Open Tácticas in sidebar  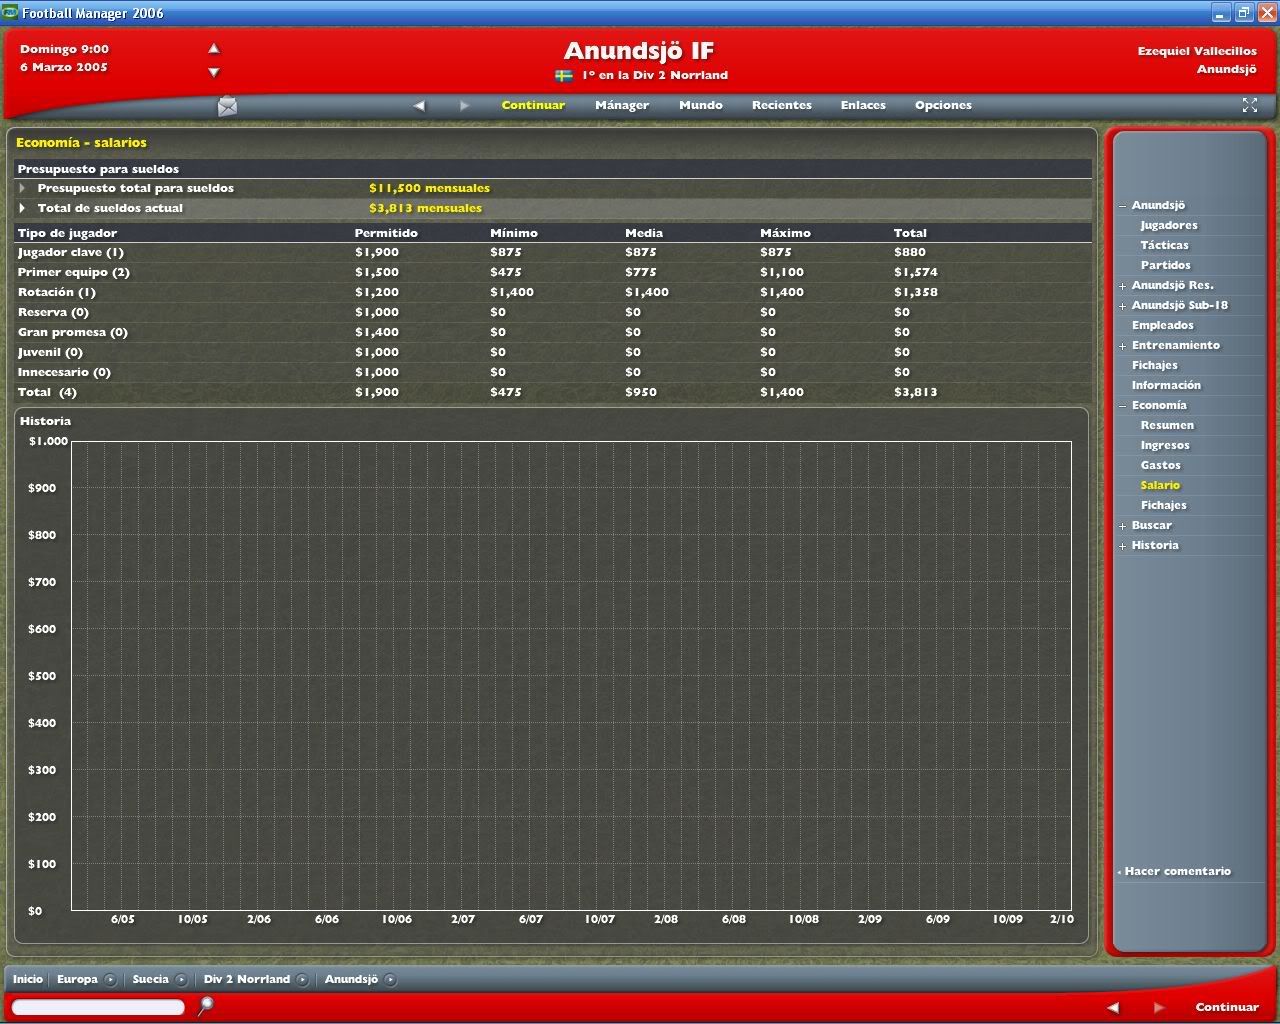1164,245
